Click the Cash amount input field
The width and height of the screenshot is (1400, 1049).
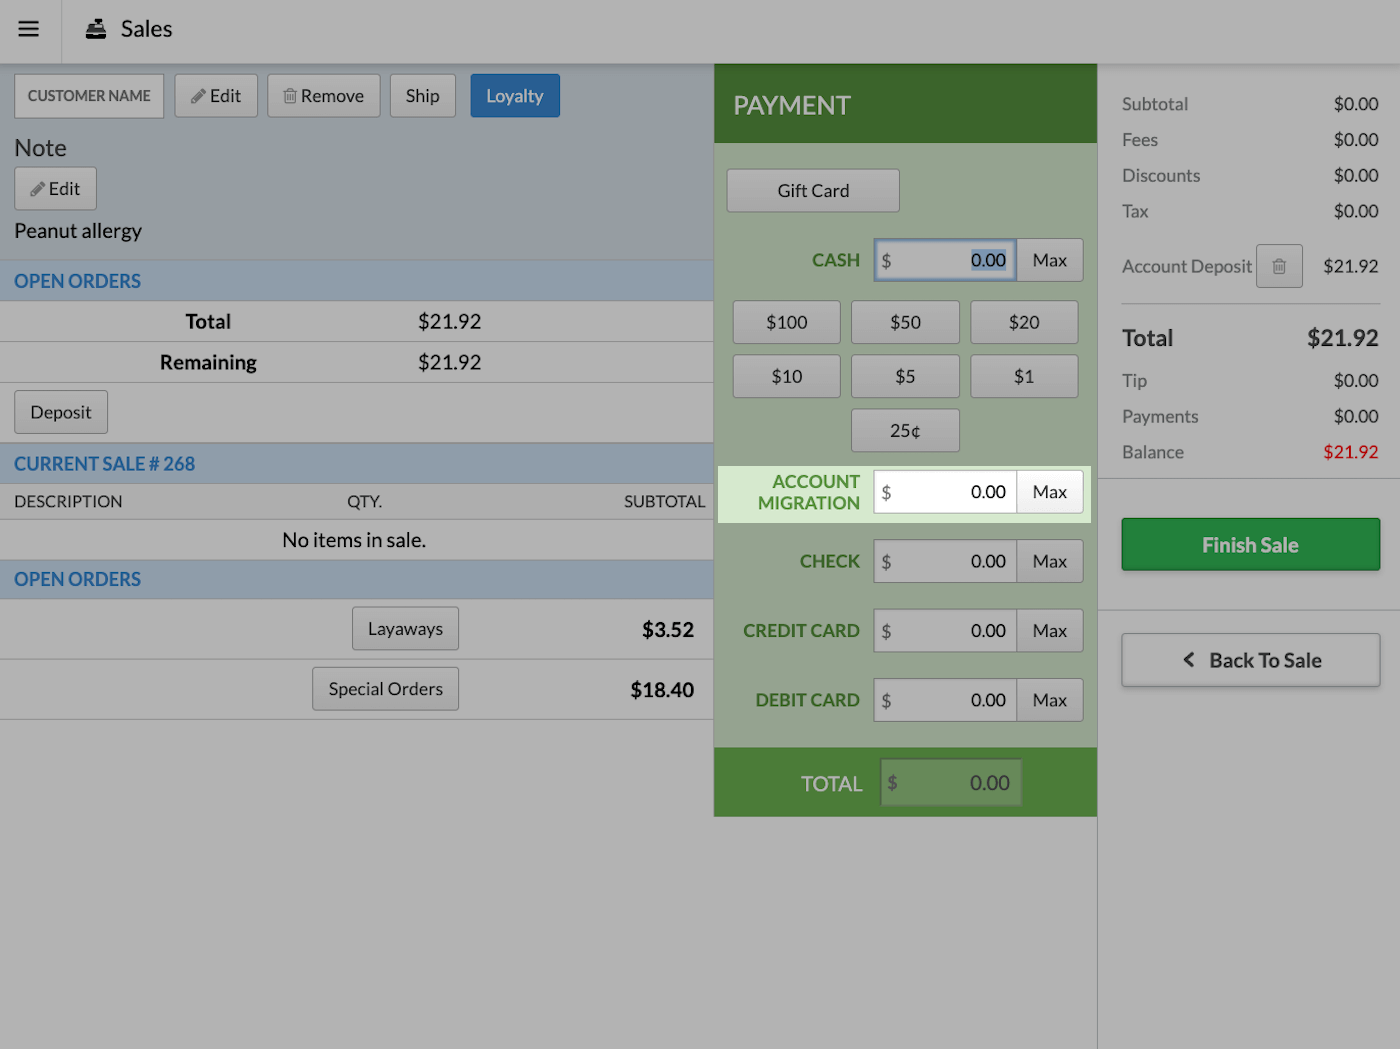944,259
